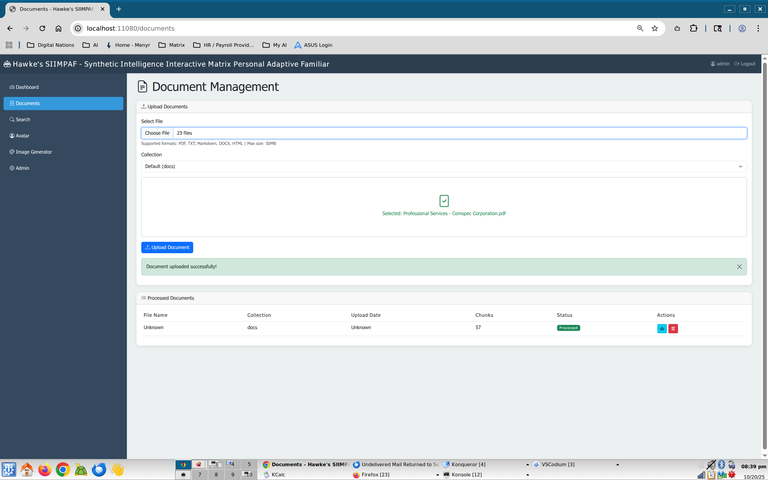Reload the page using browser refresh icon
Screen dimensions: 768x480
(42, 28)
